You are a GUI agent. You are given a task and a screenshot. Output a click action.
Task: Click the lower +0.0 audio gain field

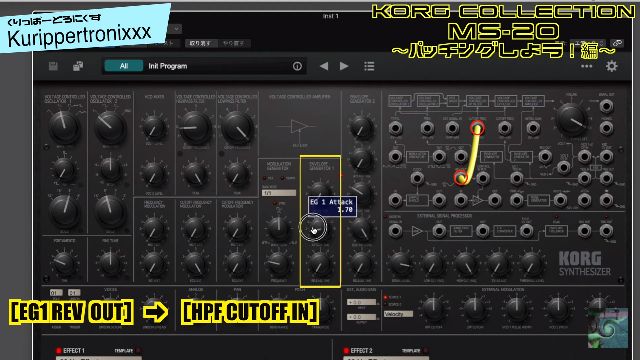tap(361, 317)
